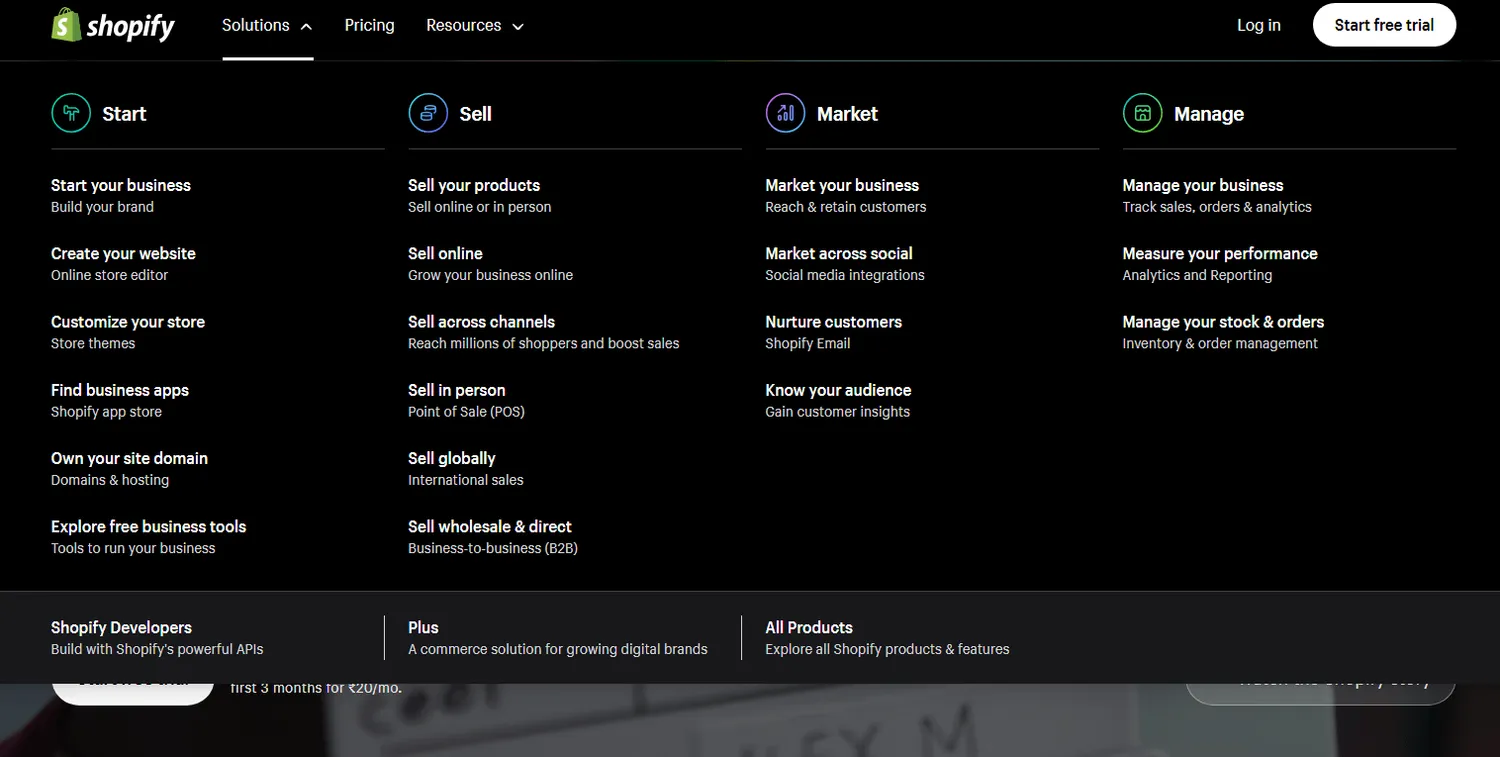
Task: Click the "Online store editor" subtitle
Action: pos(109,275)
